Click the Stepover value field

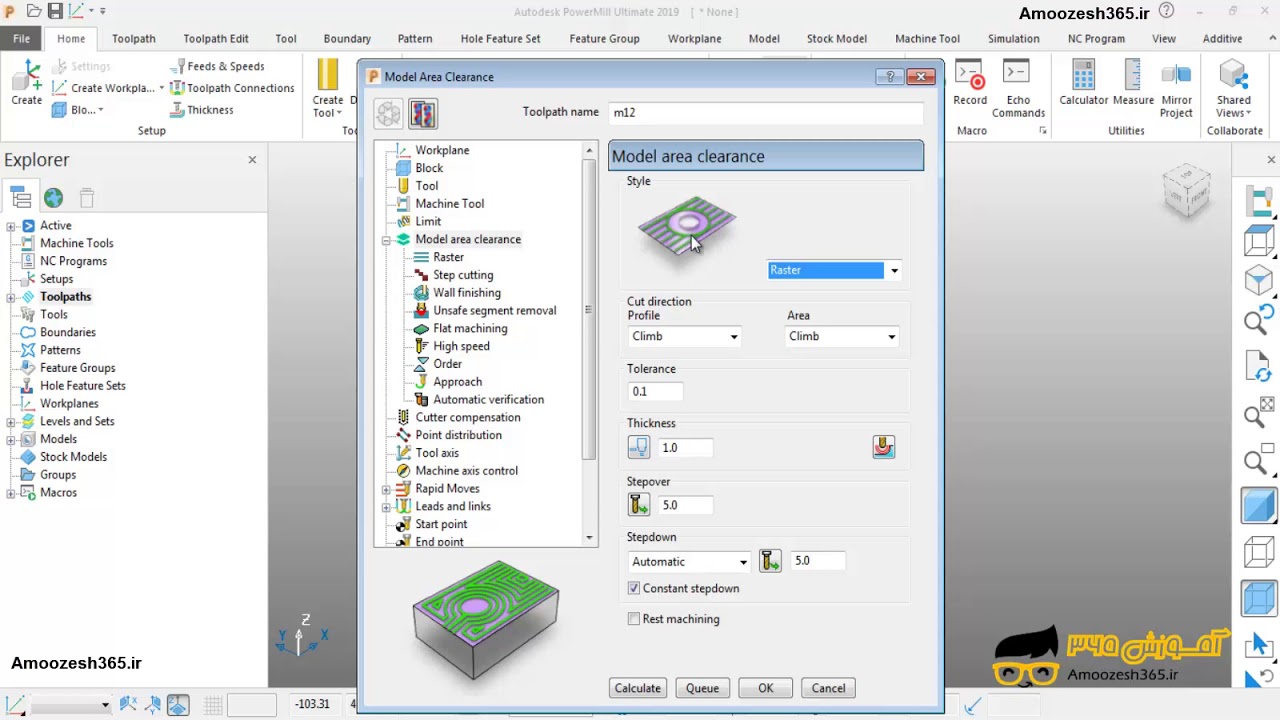click(x=685, y=506)
